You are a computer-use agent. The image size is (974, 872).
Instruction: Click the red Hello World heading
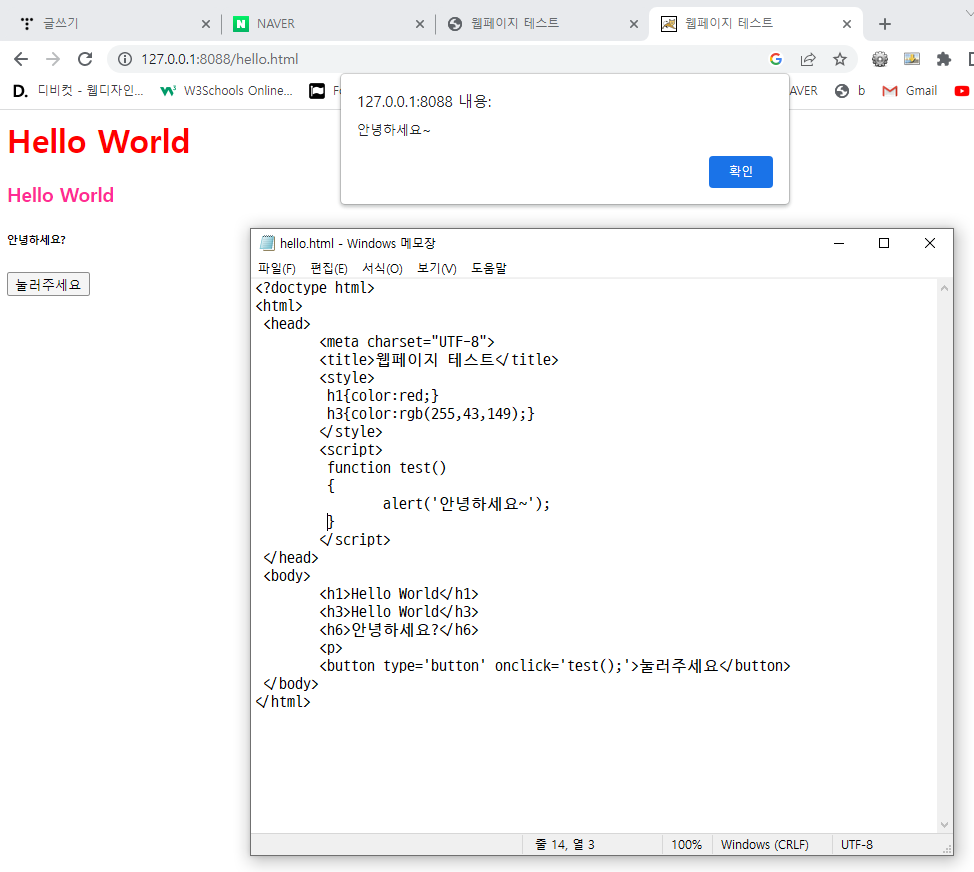(x=99, y=142)
